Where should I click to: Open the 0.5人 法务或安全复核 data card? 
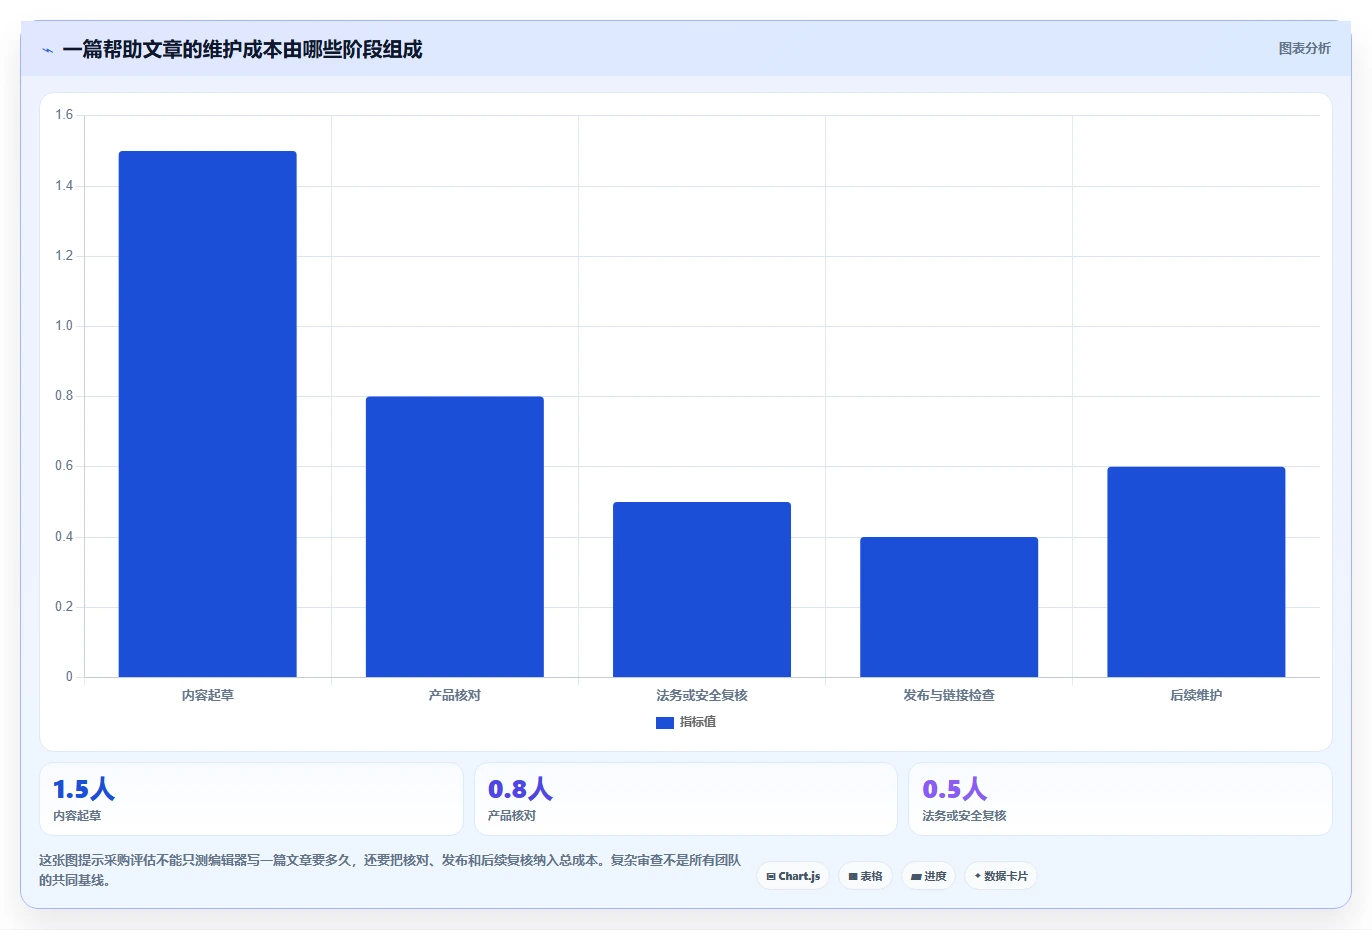(1120, 799)
